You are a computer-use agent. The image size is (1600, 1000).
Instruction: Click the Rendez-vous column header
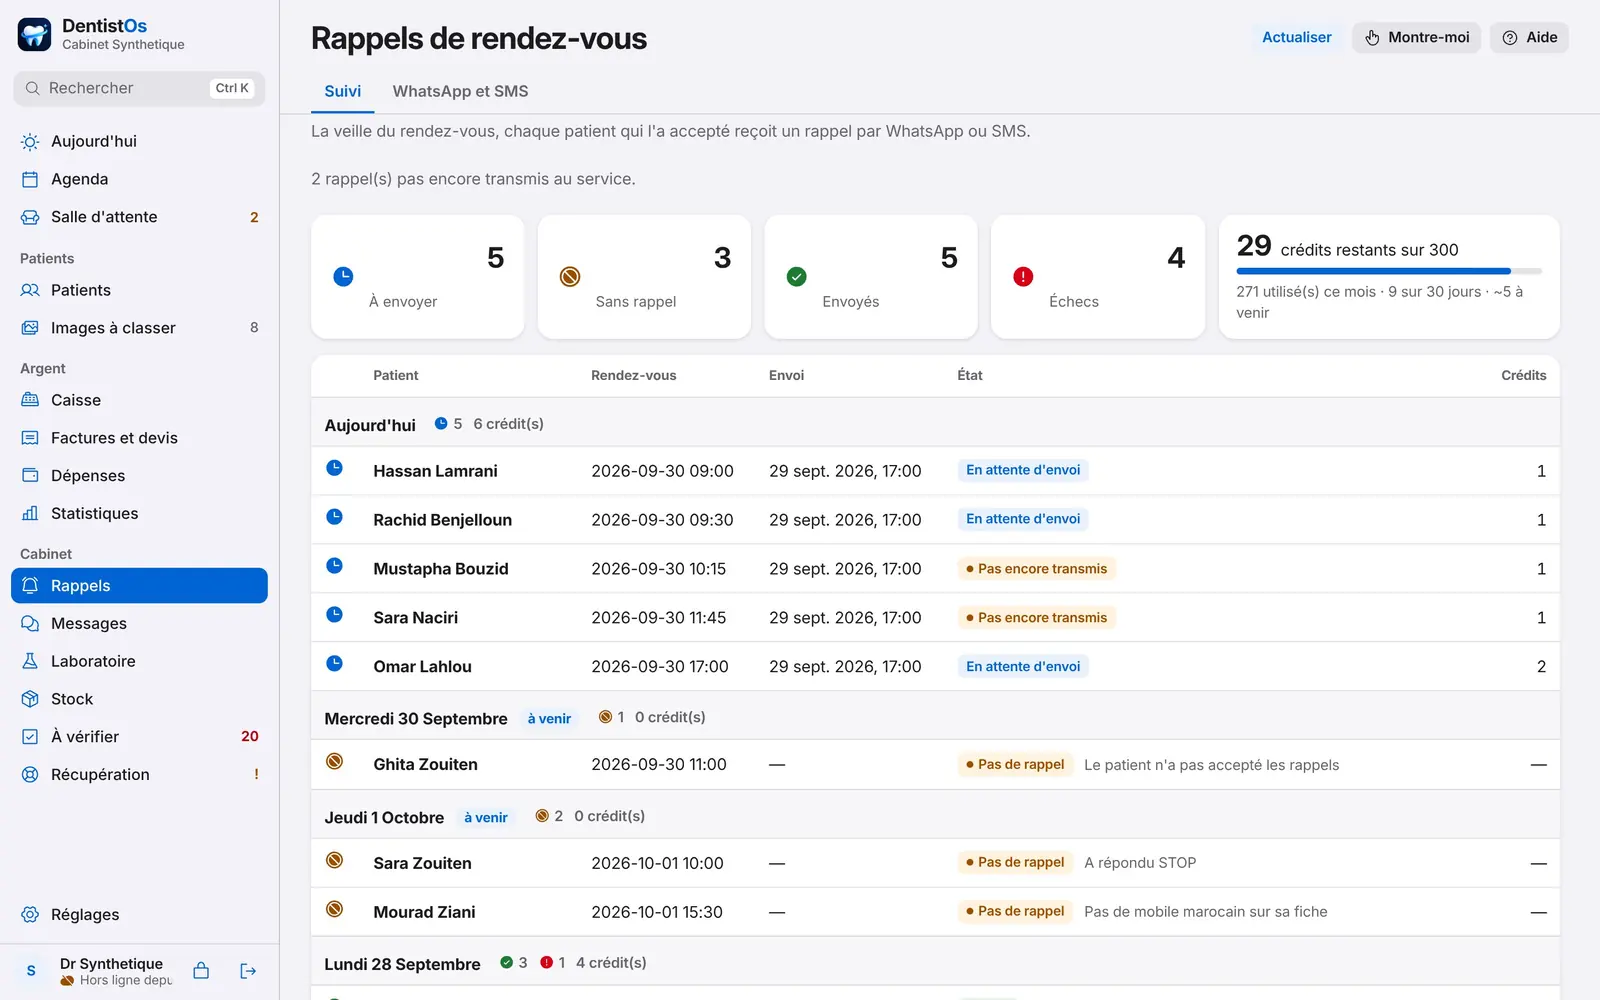633,375
